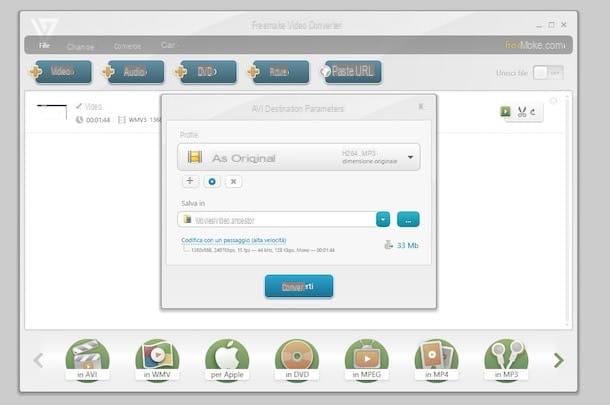Add a video file with the Video button
The image size is (610, 405).
(63, 72)
